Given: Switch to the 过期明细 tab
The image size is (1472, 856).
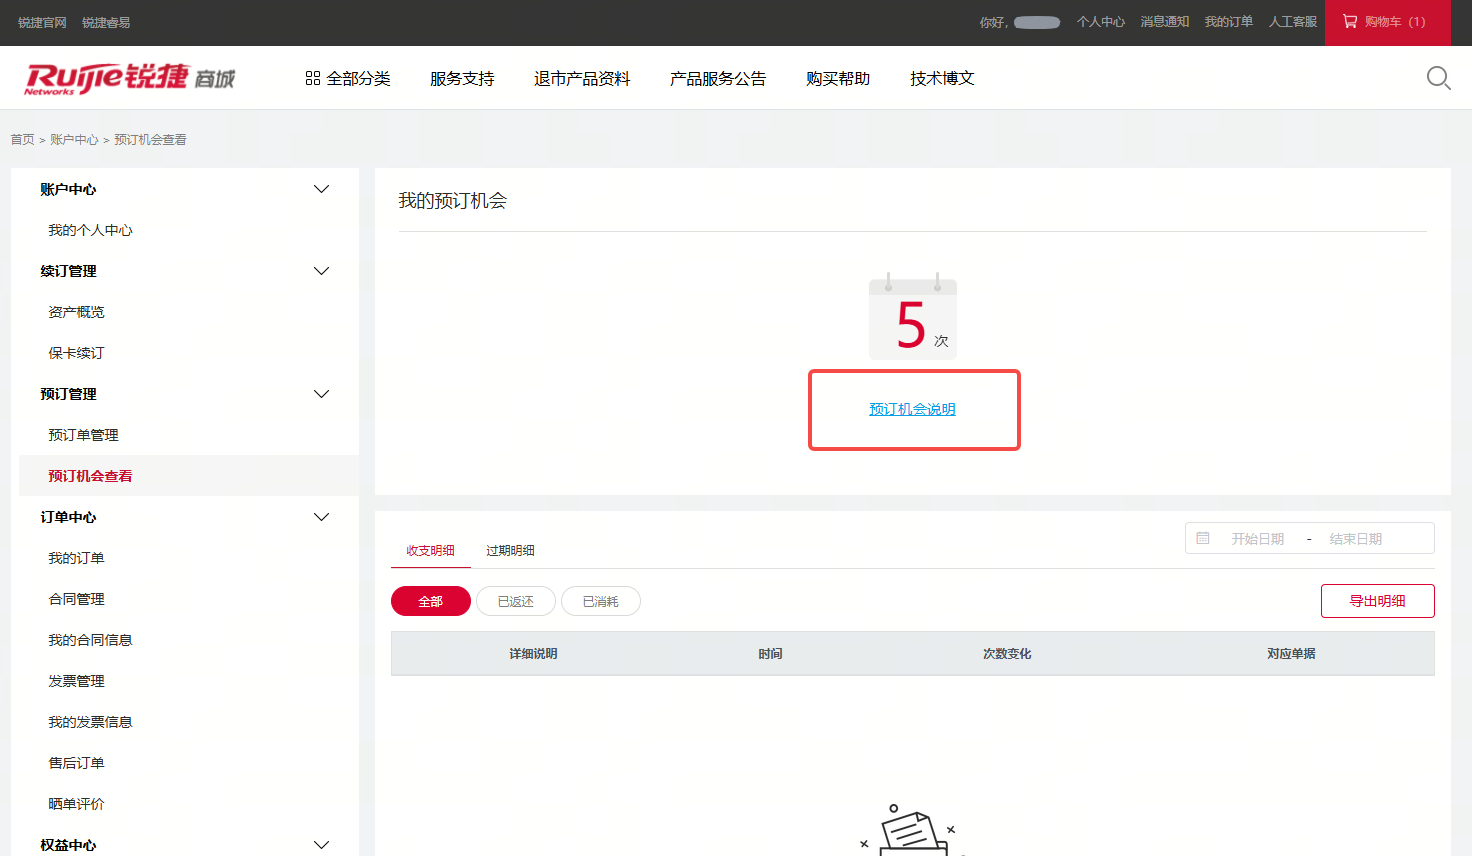Looking at the screenshot, I should 510,550.
